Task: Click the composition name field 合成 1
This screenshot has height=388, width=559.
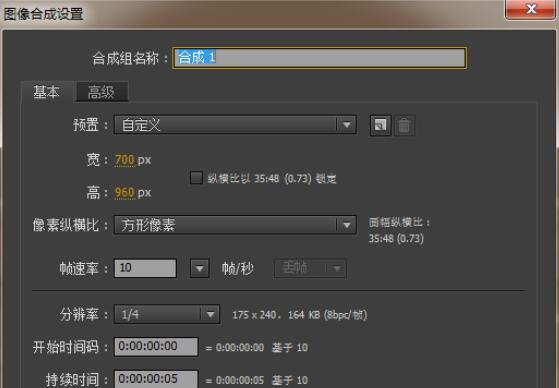Action: [319, 58]
